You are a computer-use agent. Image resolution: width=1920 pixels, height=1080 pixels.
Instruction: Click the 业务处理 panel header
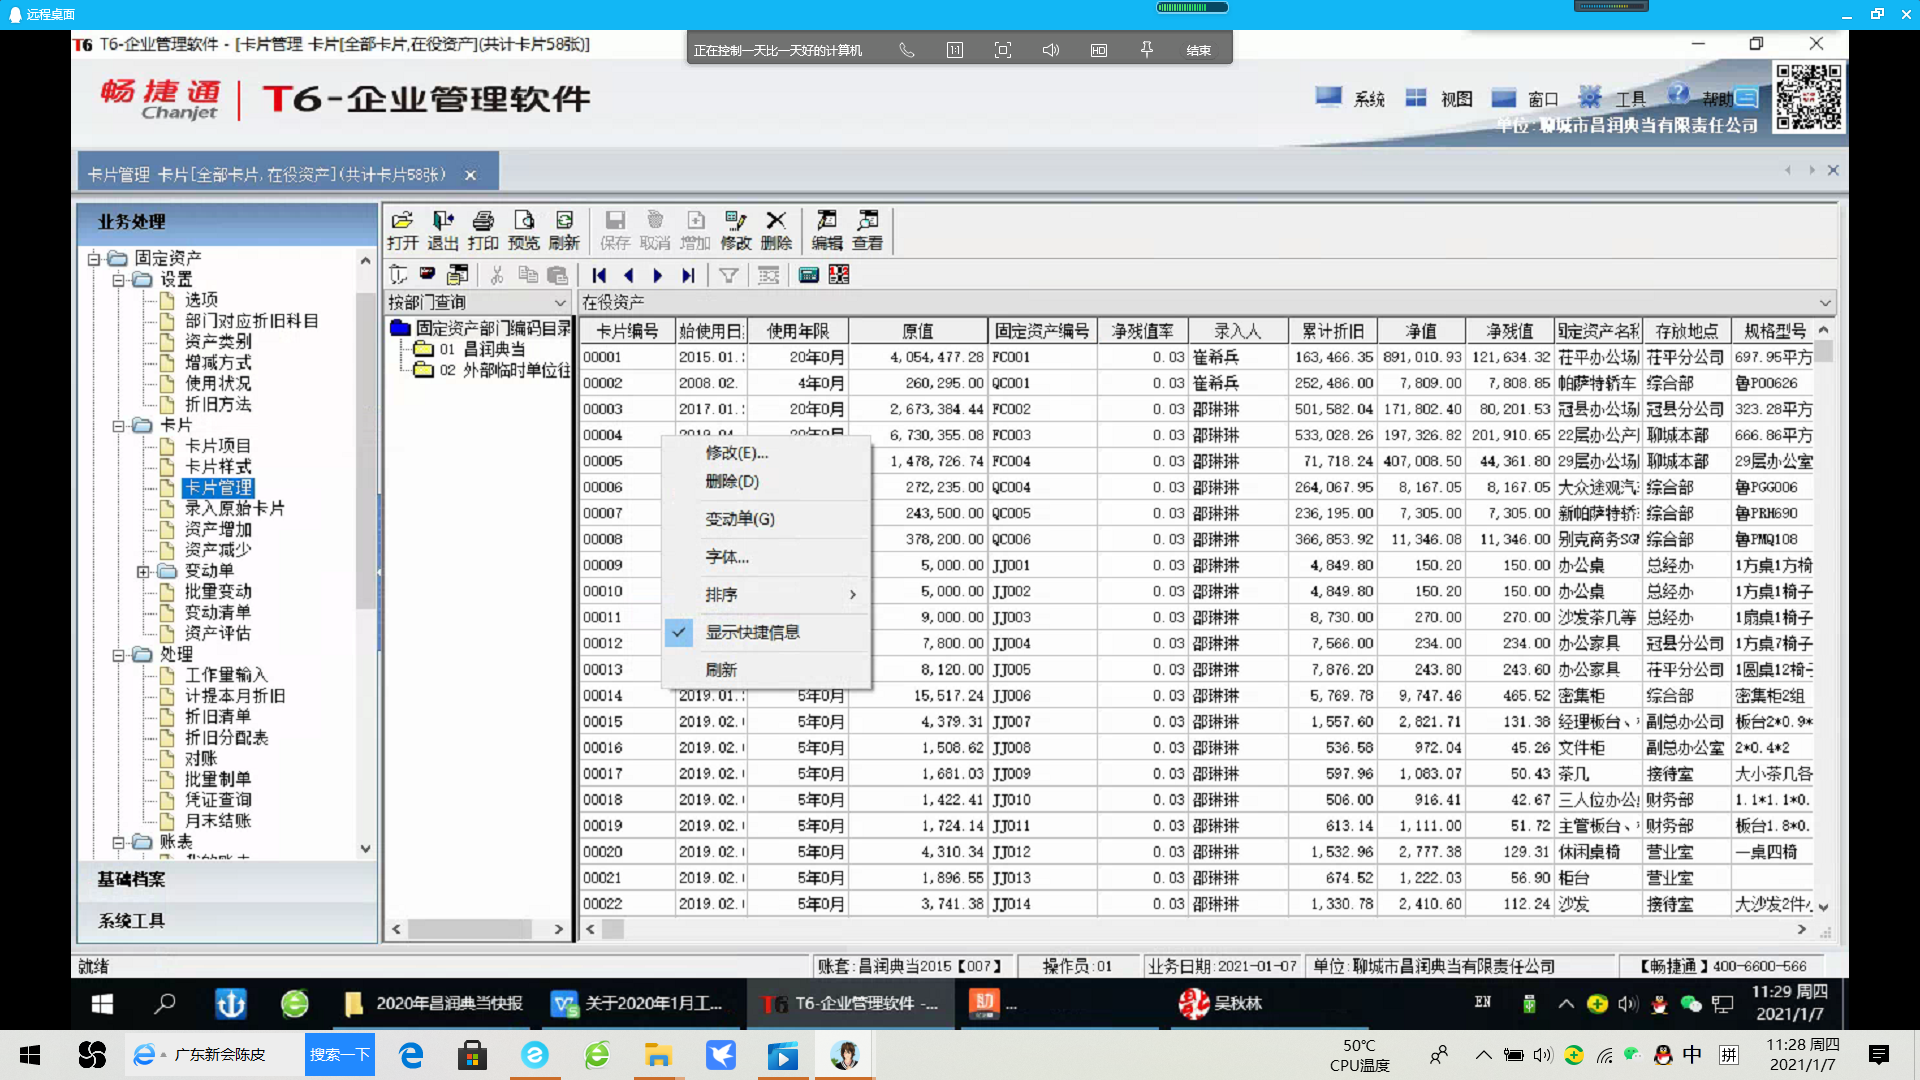point(228,222)
